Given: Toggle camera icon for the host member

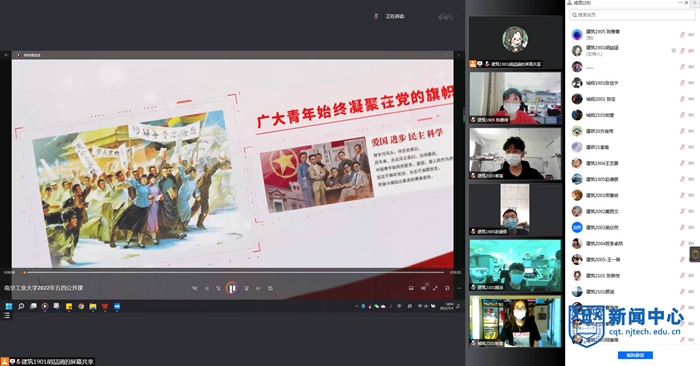Looking at the screenshot, I should tap(691, 50).
